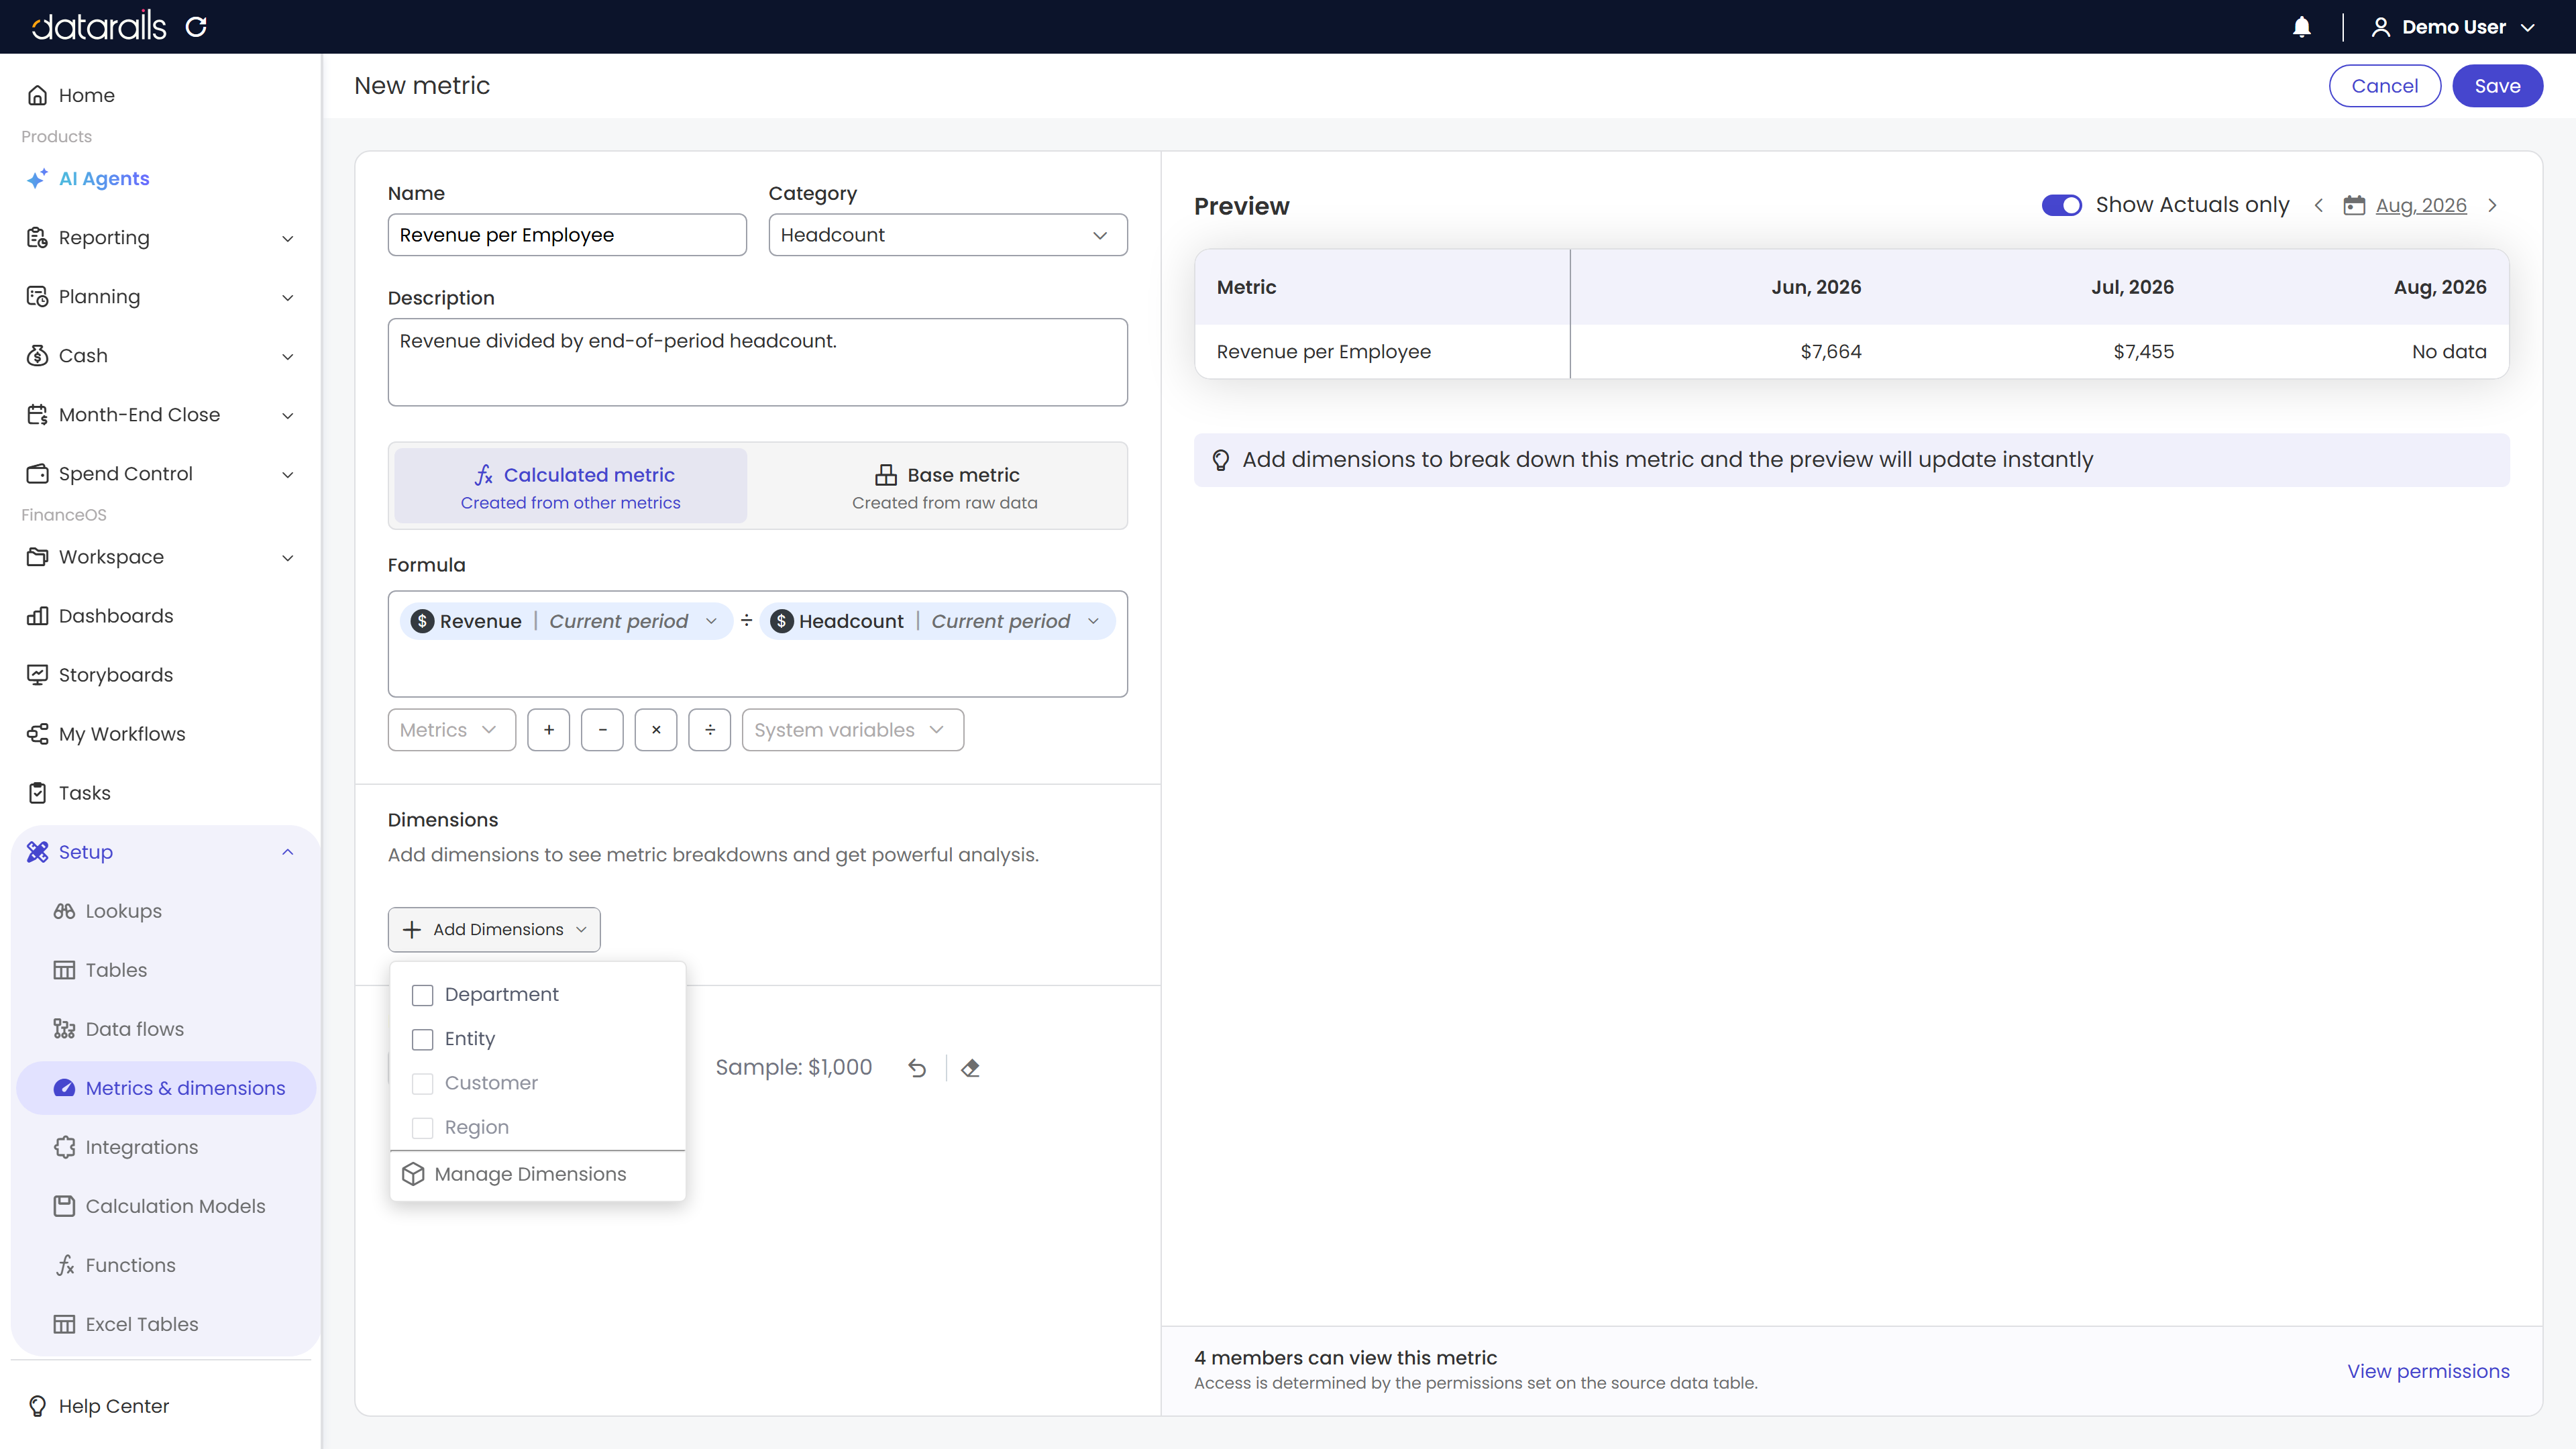Click the Home icon in sidebar
The width and height of the screenshot is (2576, 1449).
[x=37, y=95]
